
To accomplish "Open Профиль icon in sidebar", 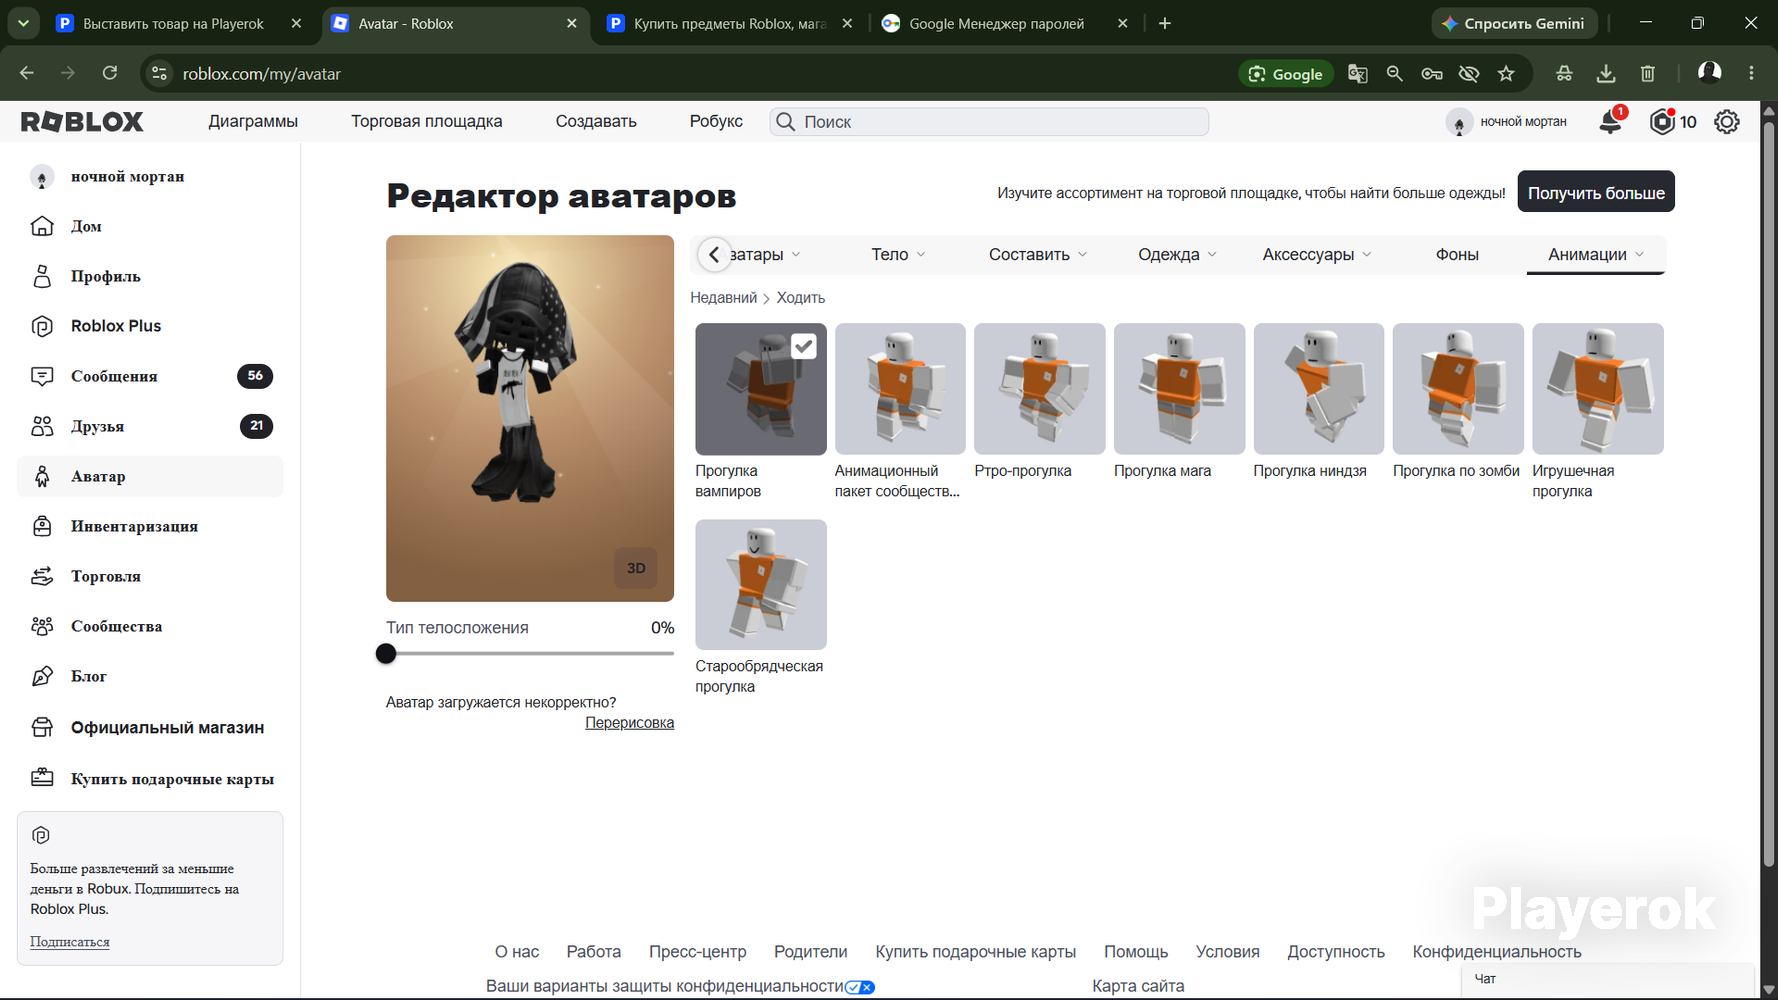I will click(x=42, y=276).
